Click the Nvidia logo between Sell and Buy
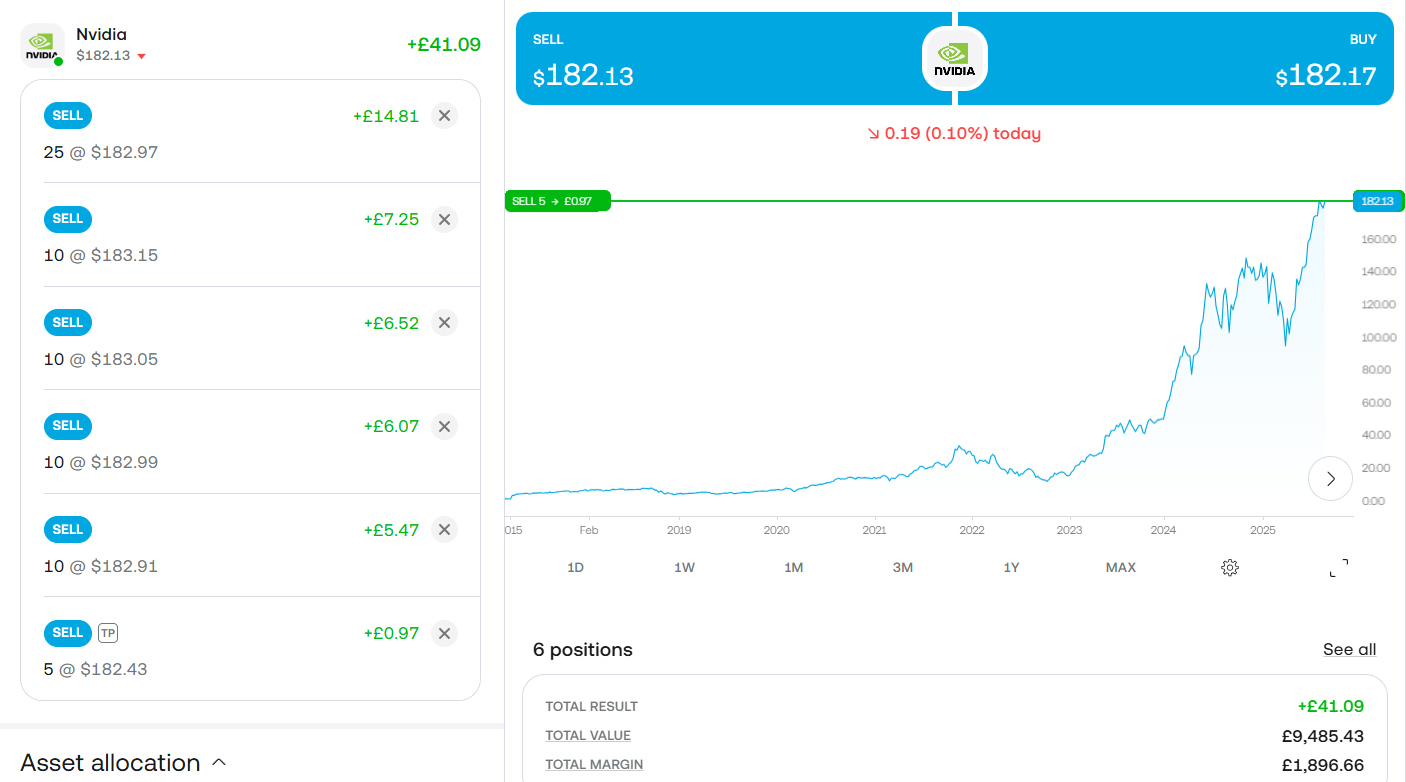Screen dimensions: 1406x782 click(x=955, y=58)
